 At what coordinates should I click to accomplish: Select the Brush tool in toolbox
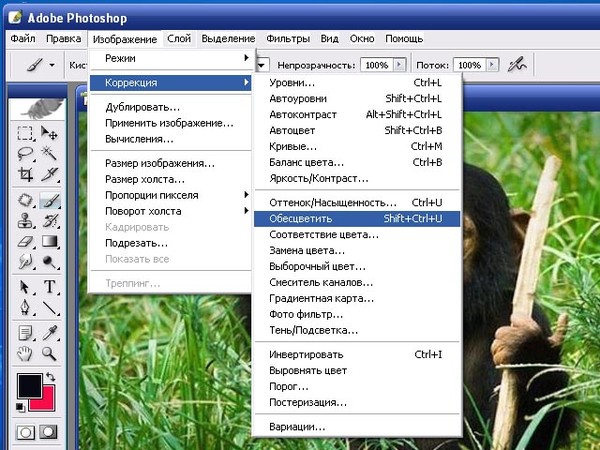pos(50,200)
